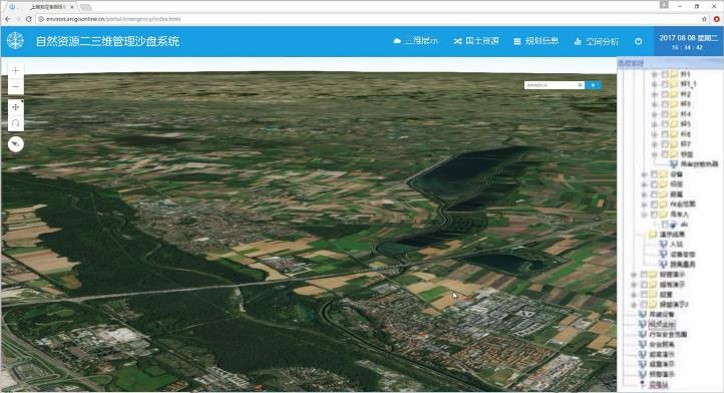Open the 规划信息 menu
The height and width of the screenshot is (393, 724).
(x=536, y=41)
